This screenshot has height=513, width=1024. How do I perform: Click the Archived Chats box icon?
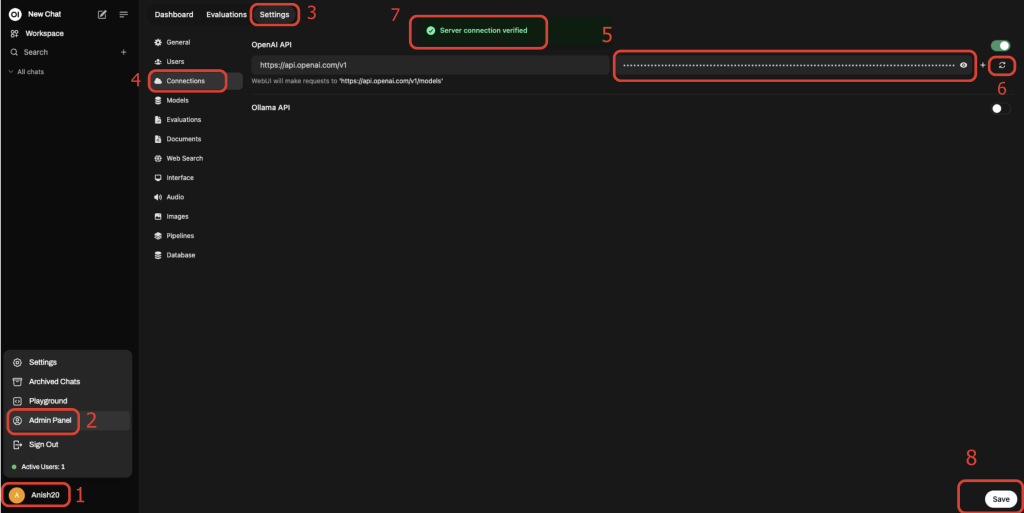pos(18,382)
